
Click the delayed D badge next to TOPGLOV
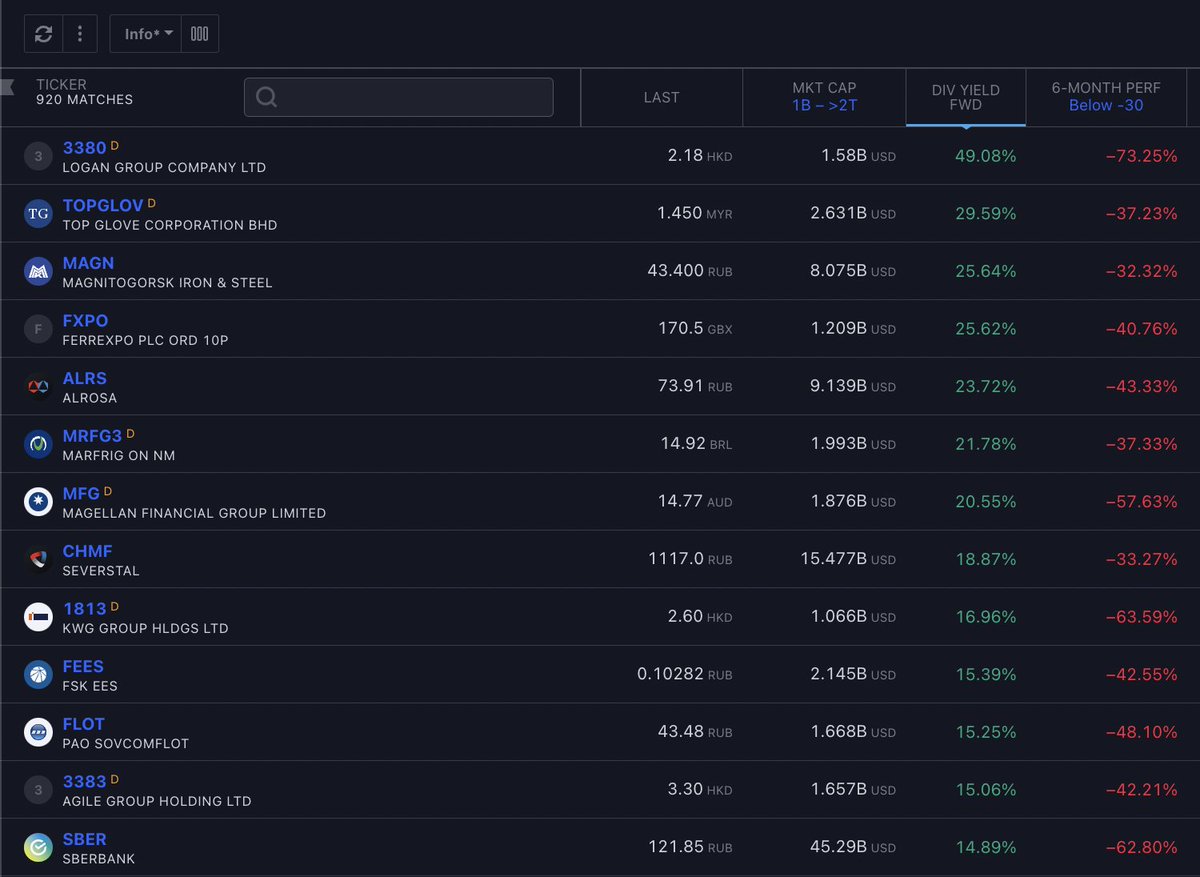tap(152, 203)
